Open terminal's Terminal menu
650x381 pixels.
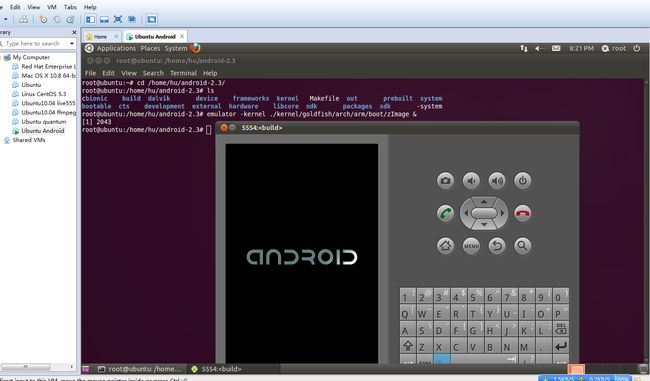click(x=183, y=73)
